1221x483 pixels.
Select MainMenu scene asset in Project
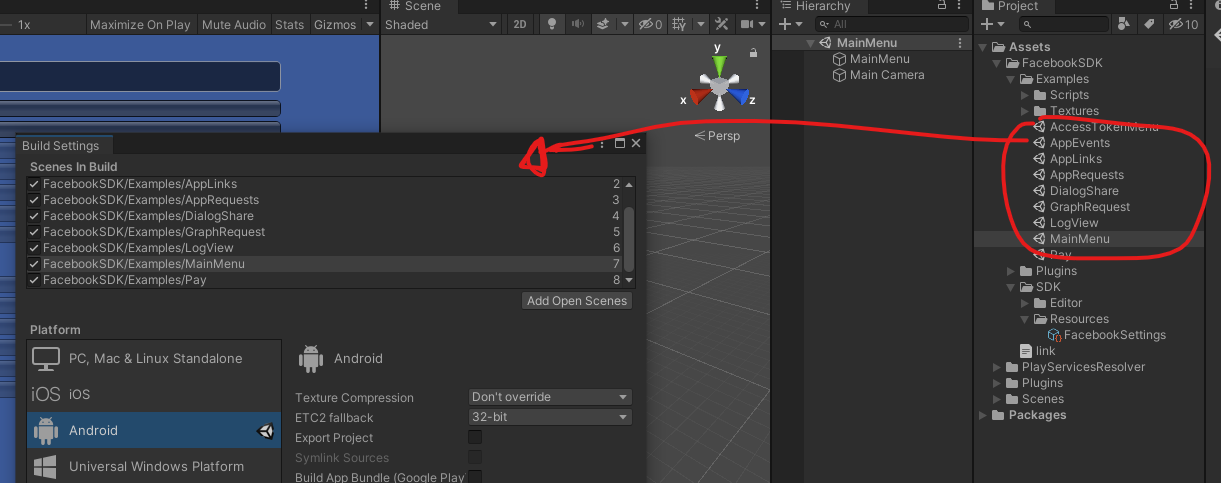(1071, 239)
